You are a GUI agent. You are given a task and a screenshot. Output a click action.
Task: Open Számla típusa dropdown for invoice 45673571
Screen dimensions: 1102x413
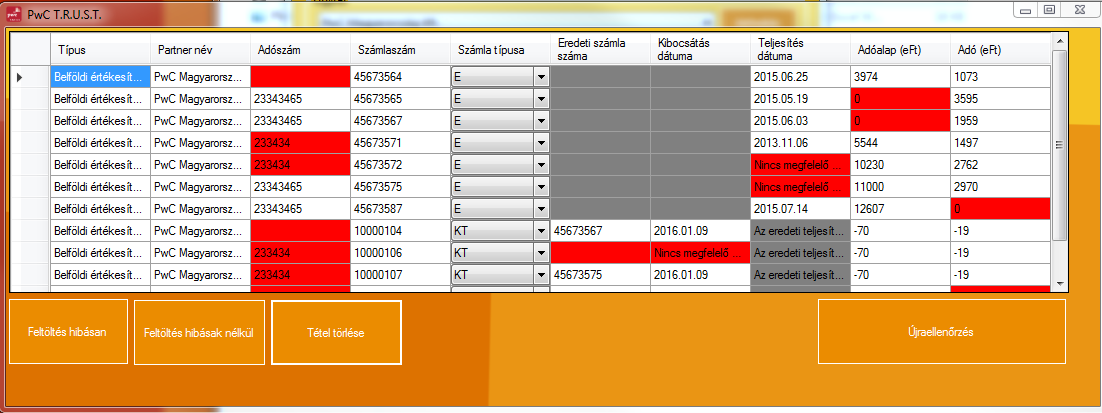(x=541, y=143)
